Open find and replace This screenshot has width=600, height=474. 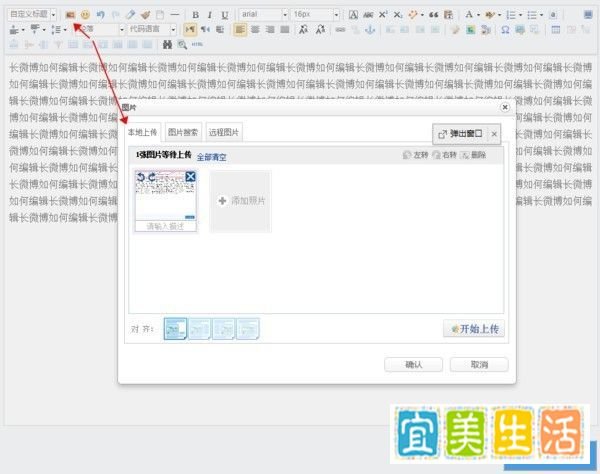pyautogui.click(x=167, y=44)
